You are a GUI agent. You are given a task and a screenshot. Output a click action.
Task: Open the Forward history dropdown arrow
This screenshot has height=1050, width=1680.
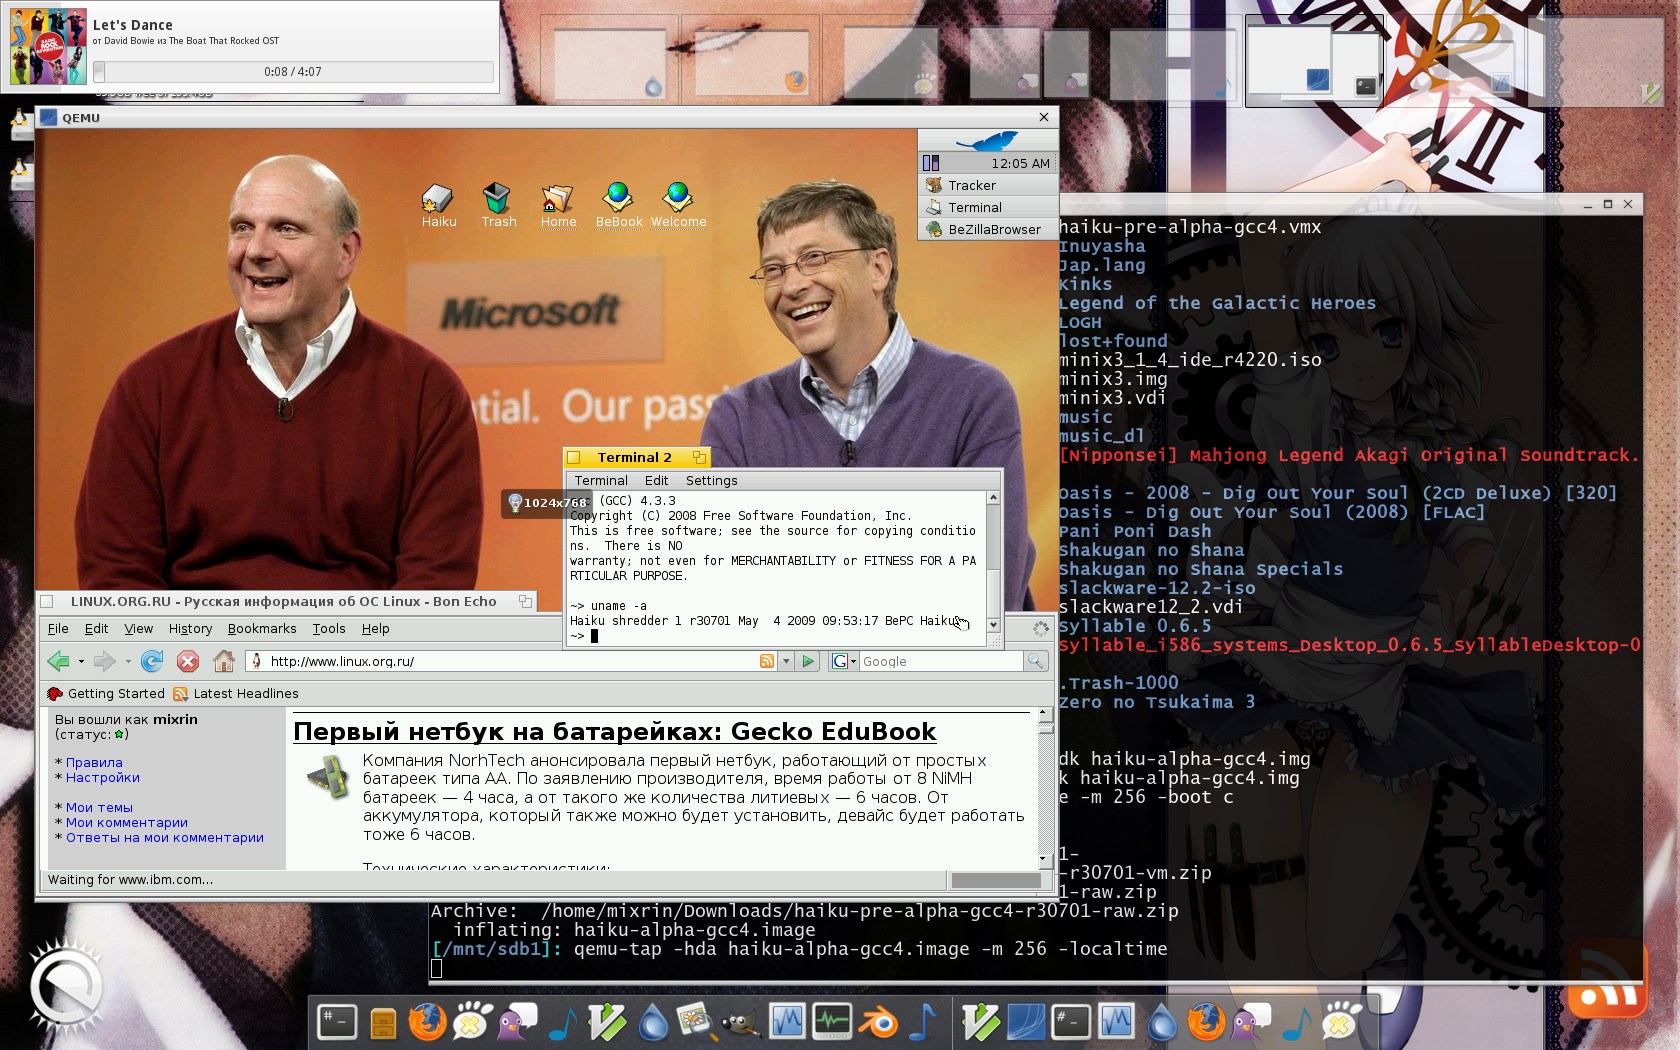pos(127,661)
